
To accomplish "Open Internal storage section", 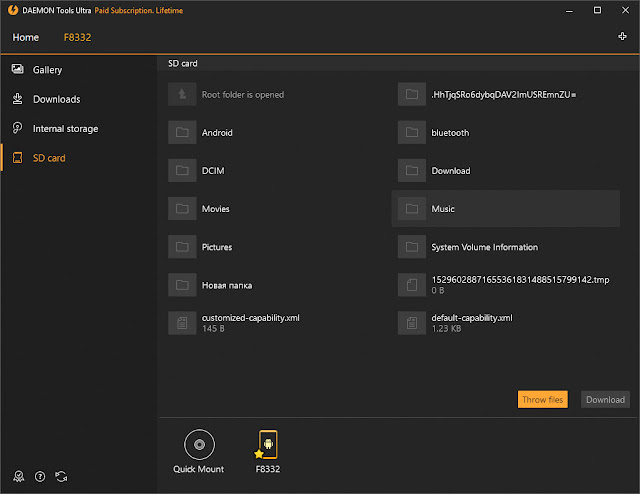I will (78, 129).
